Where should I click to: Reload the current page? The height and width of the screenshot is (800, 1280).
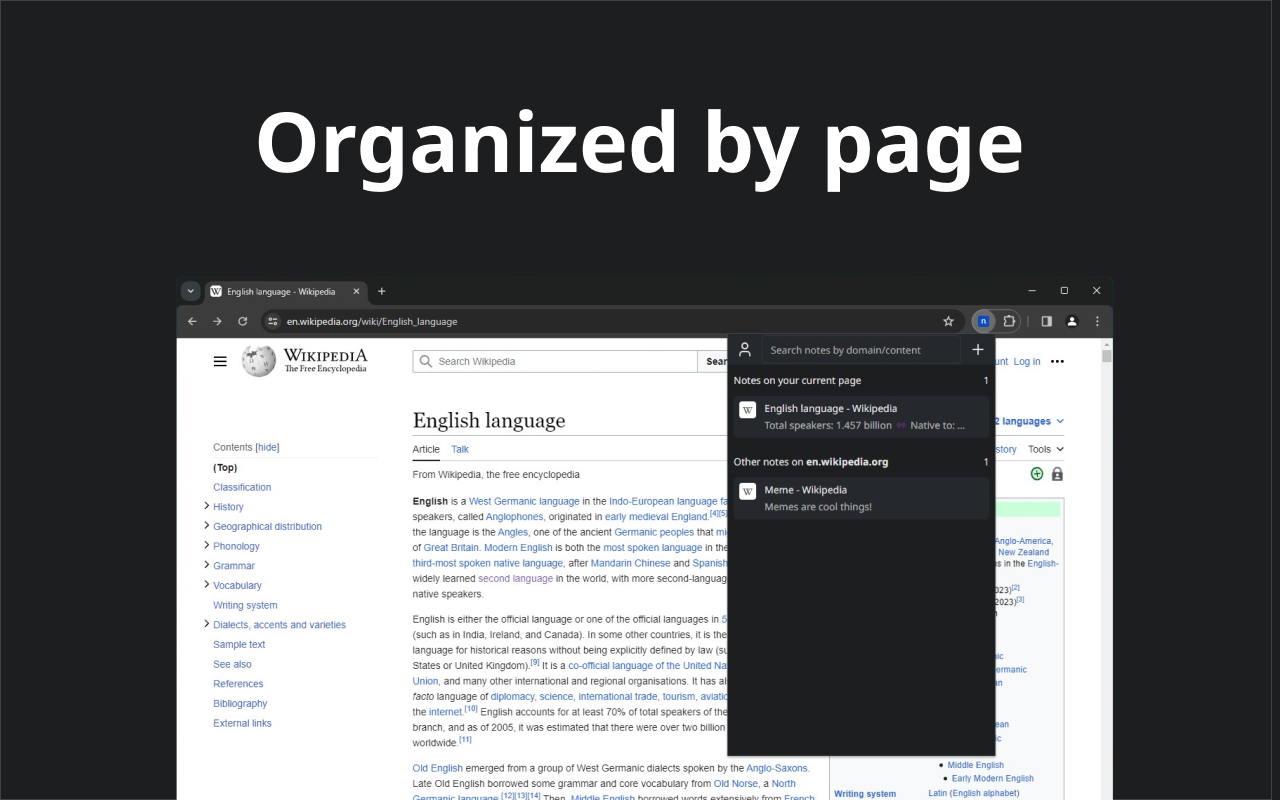tap(242, 321)
